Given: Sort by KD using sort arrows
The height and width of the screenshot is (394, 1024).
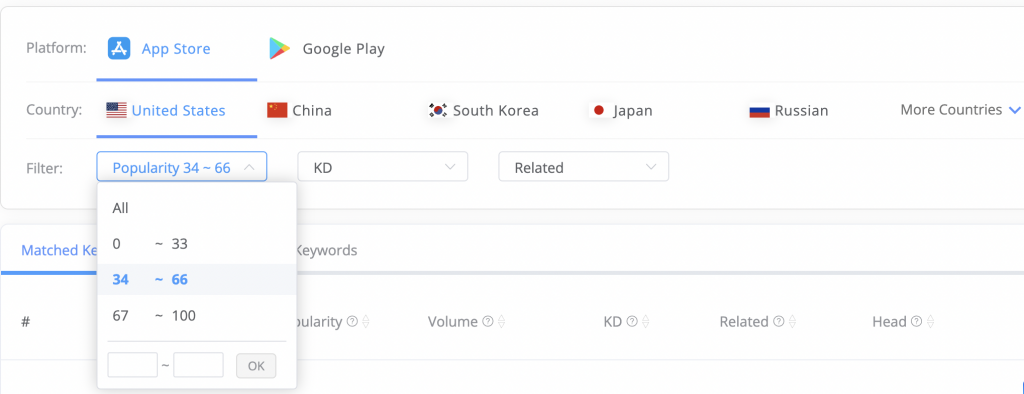Looking at the screenshot, I should point(645,321).
